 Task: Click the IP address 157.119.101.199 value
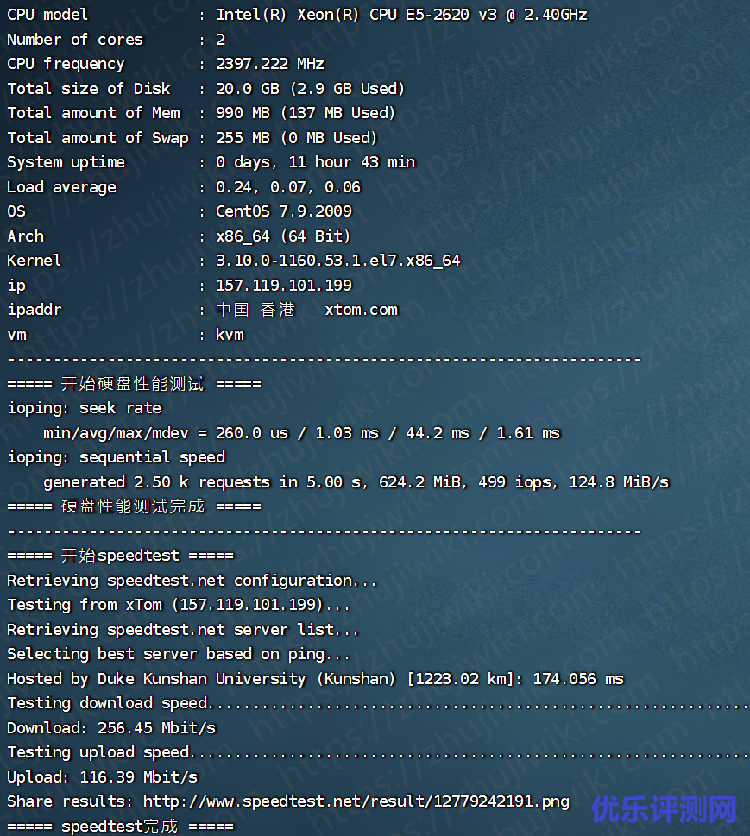click(x=284, y=285)
